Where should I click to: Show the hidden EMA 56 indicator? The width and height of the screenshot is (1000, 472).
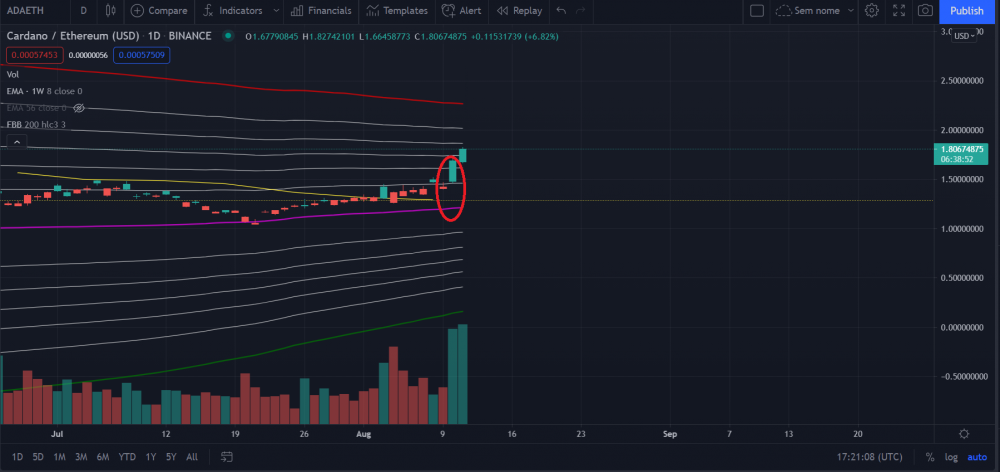pyautogui.click(x=79, y=108)
